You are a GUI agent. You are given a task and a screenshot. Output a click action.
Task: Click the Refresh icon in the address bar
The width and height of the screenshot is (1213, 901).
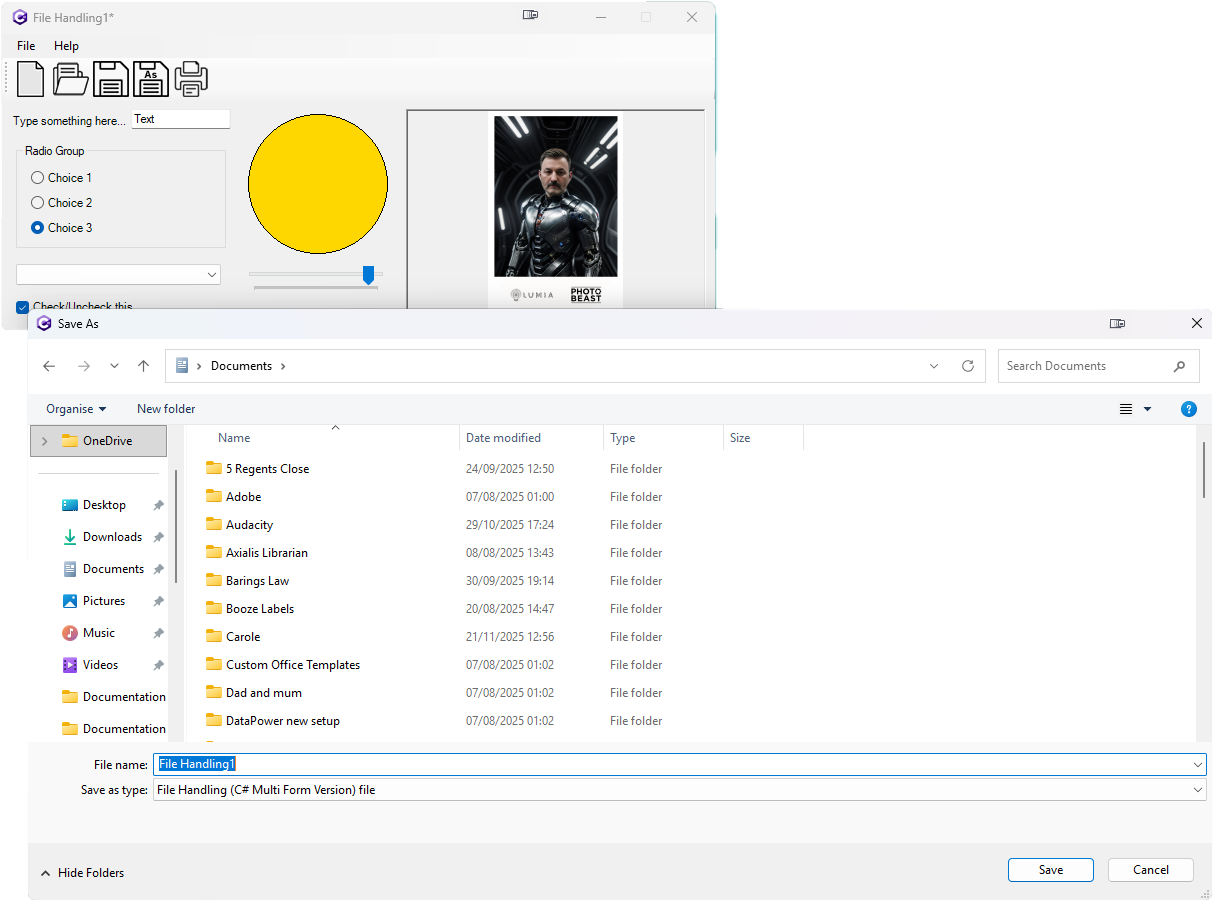click(967, 366)
